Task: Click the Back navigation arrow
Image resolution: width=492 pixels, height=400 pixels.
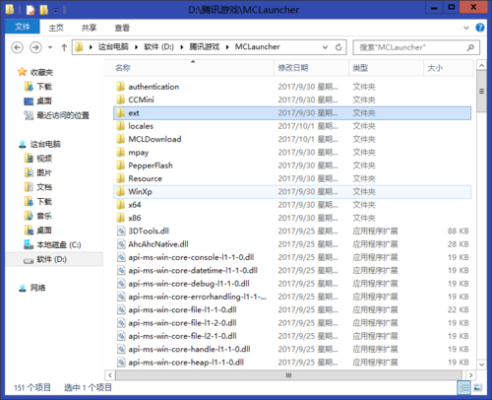Action: point(17,47)
